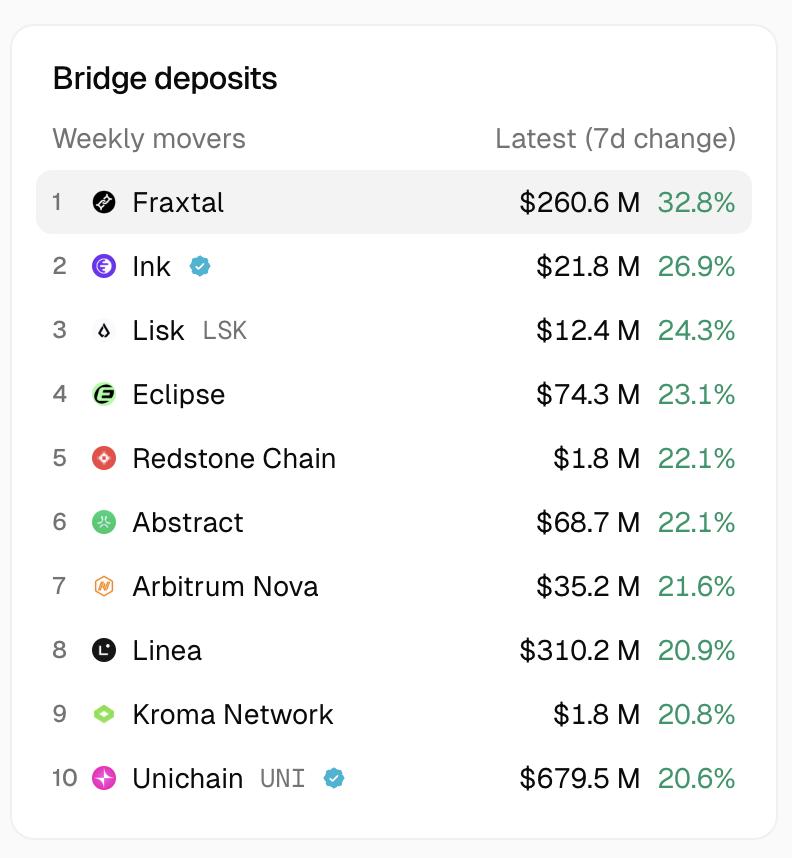Screen dimensions: 792x858
Task: Click the Lisk droplet logo icon
Action: [x=104, y=331]
